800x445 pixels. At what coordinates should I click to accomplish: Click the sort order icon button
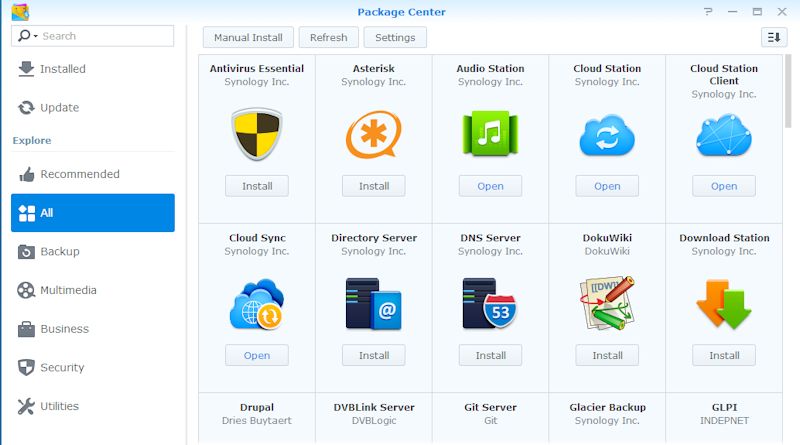click(774, 37)
